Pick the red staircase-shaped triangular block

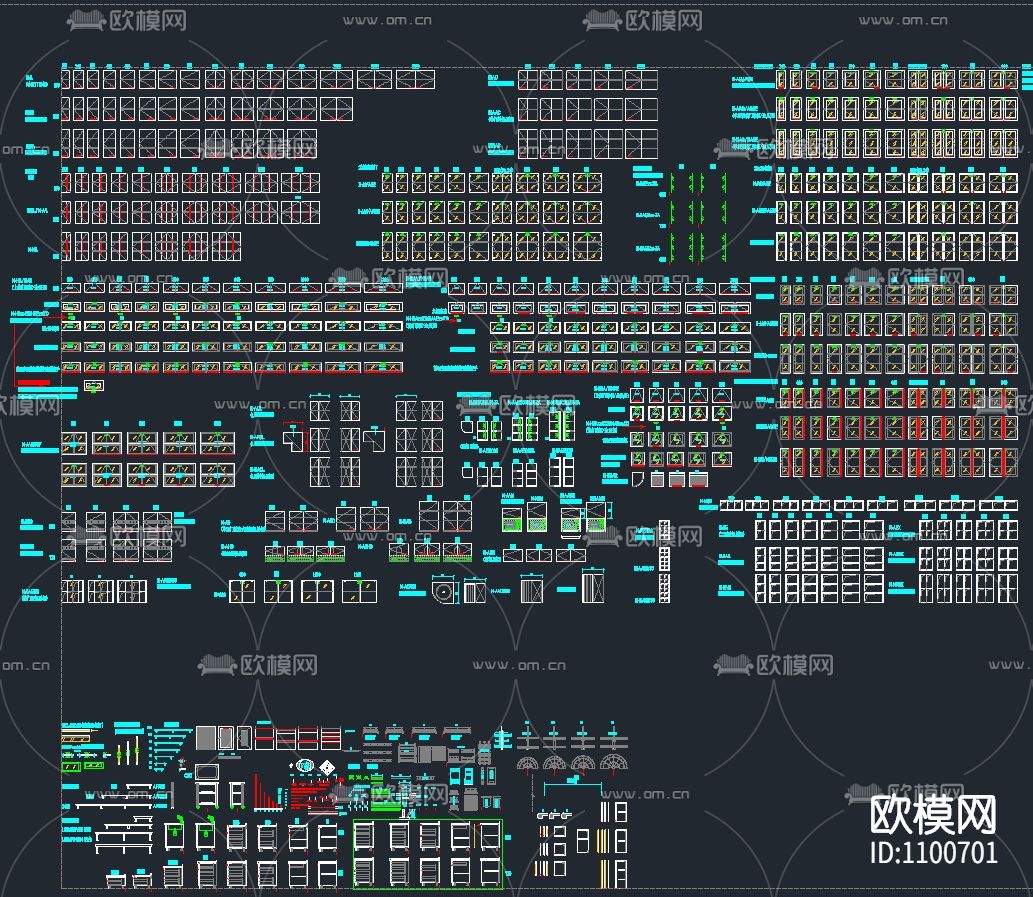[267, 792]
